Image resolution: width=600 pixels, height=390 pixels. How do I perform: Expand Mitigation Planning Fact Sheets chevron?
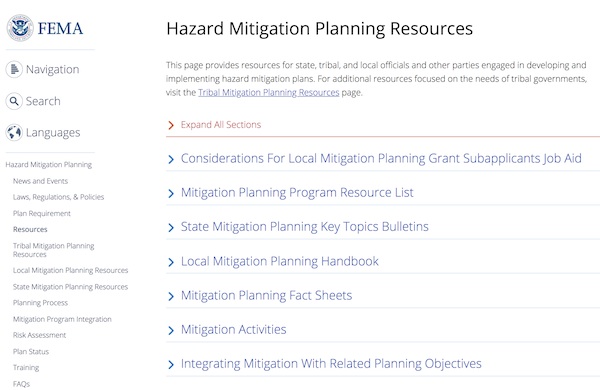click(171, 296)
